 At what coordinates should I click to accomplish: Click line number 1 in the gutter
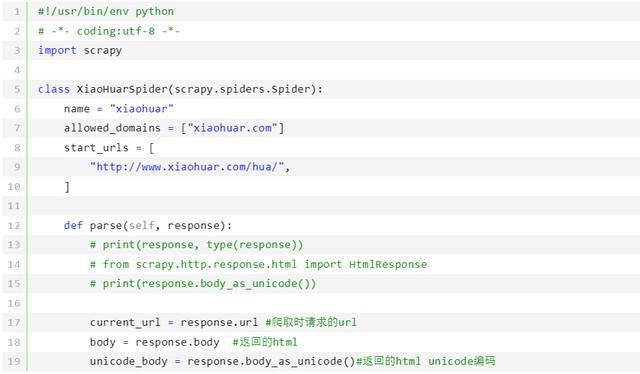17,11
